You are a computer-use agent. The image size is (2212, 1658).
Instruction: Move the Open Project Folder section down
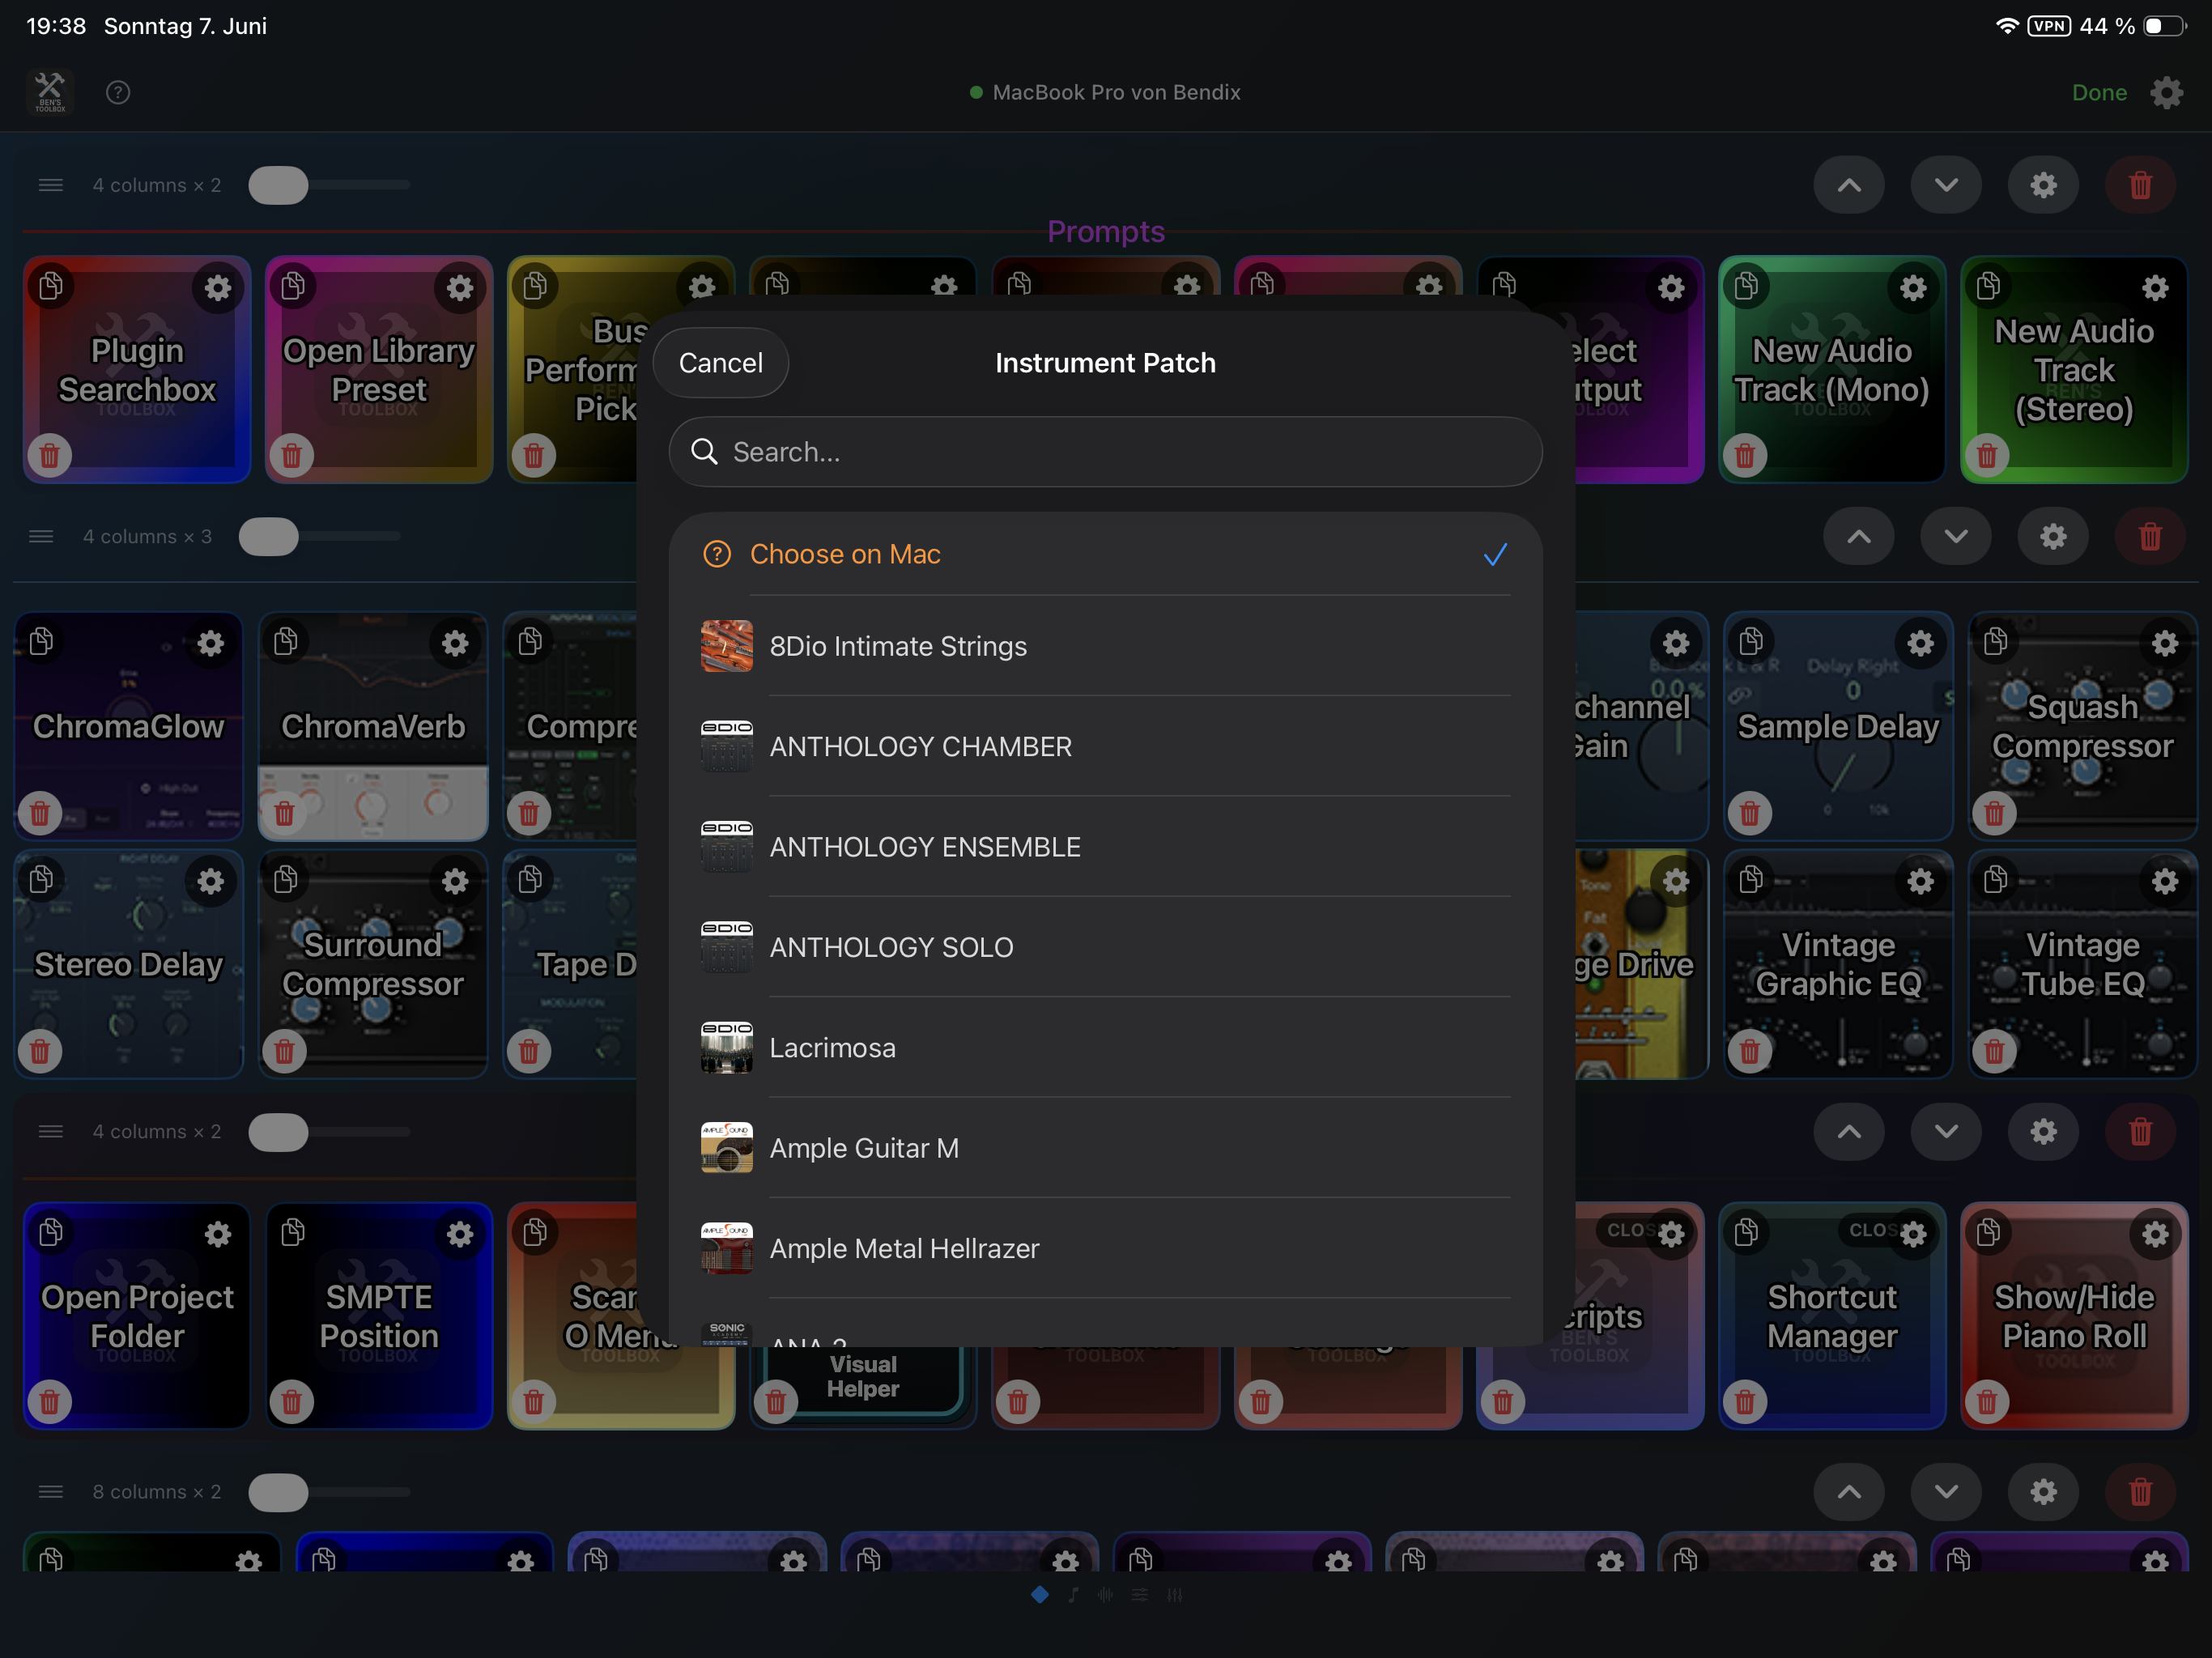(x=1946, y=1132)
